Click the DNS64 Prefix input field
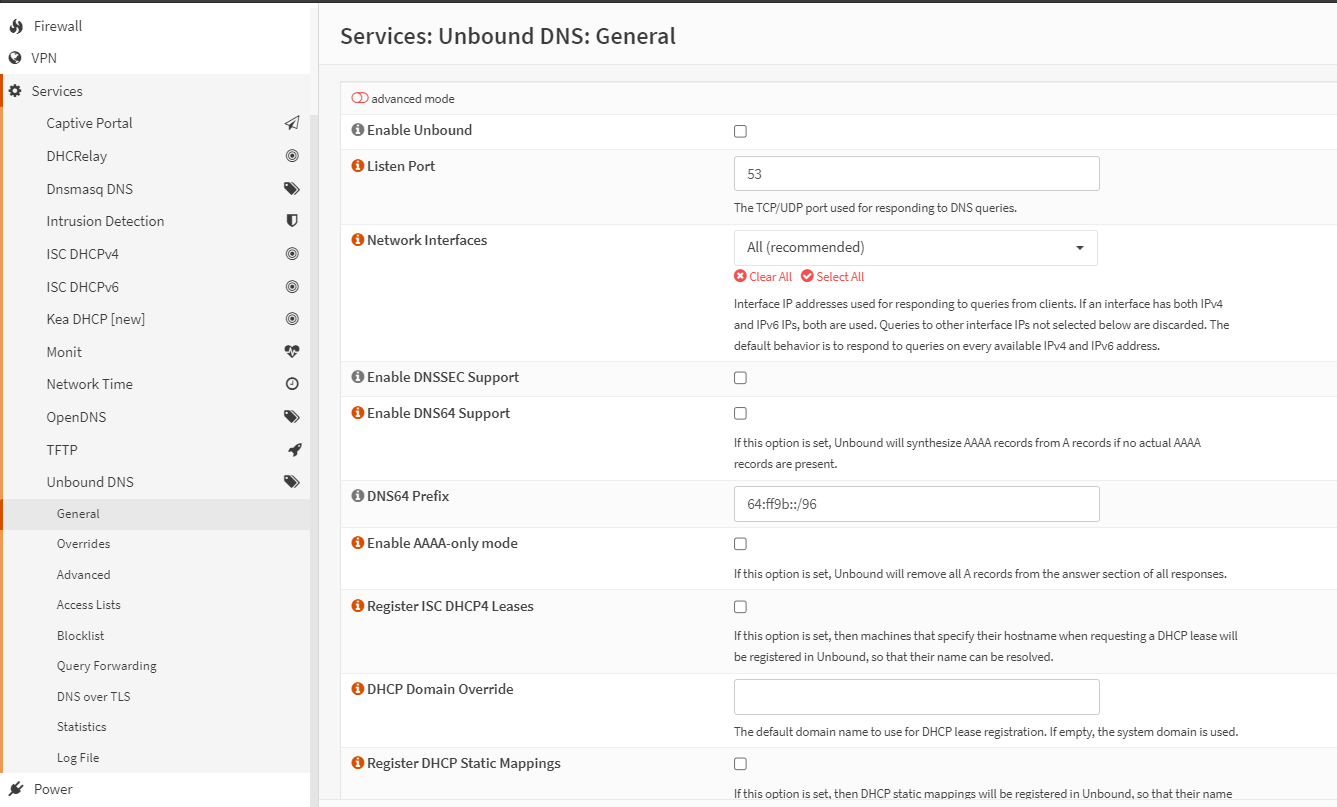This screenshot has width=1337, height=807. (x=917, y=504)
